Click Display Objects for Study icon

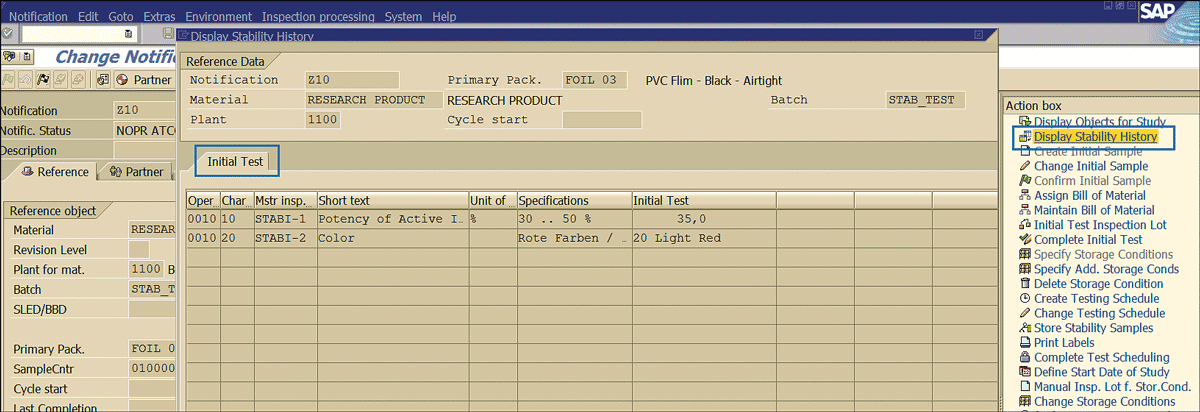(x=1025, y=122)
